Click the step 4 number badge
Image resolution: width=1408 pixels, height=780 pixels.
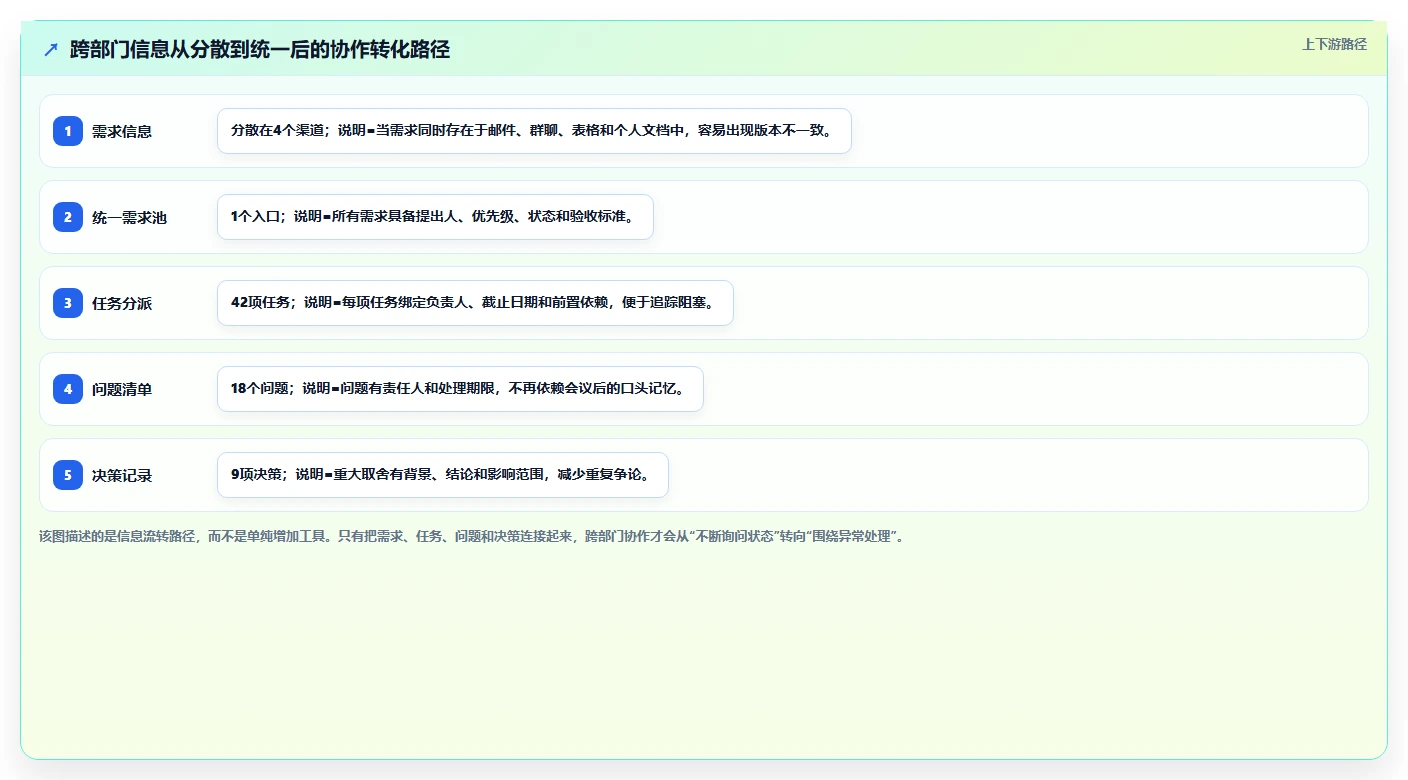(68, 389)
